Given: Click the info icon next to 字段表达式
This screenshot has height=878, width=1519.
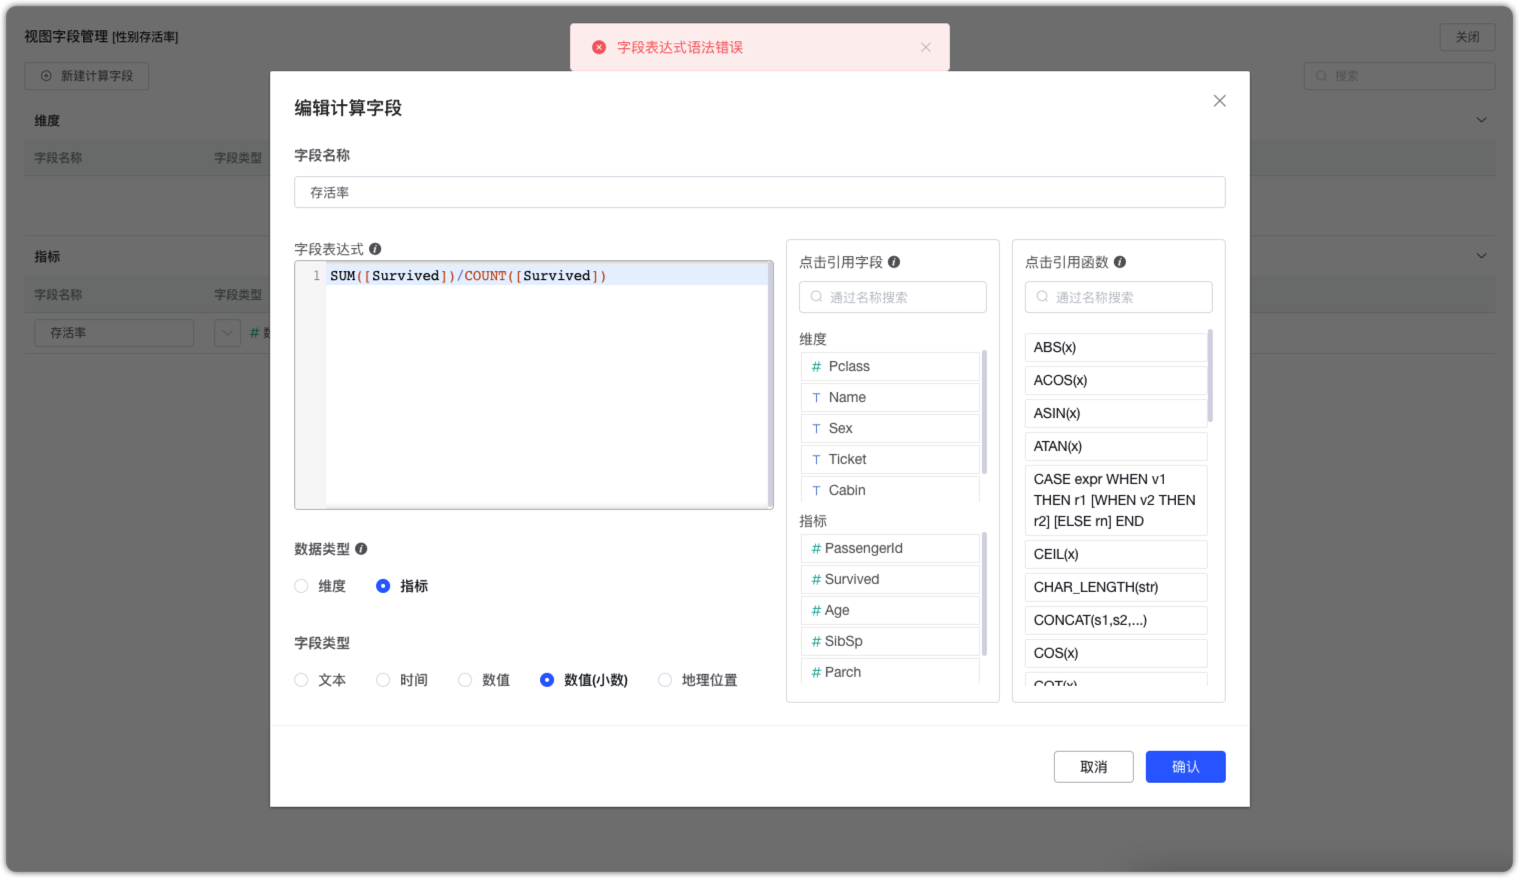Looking at the screenshot, I should click(x=375, y=249).
